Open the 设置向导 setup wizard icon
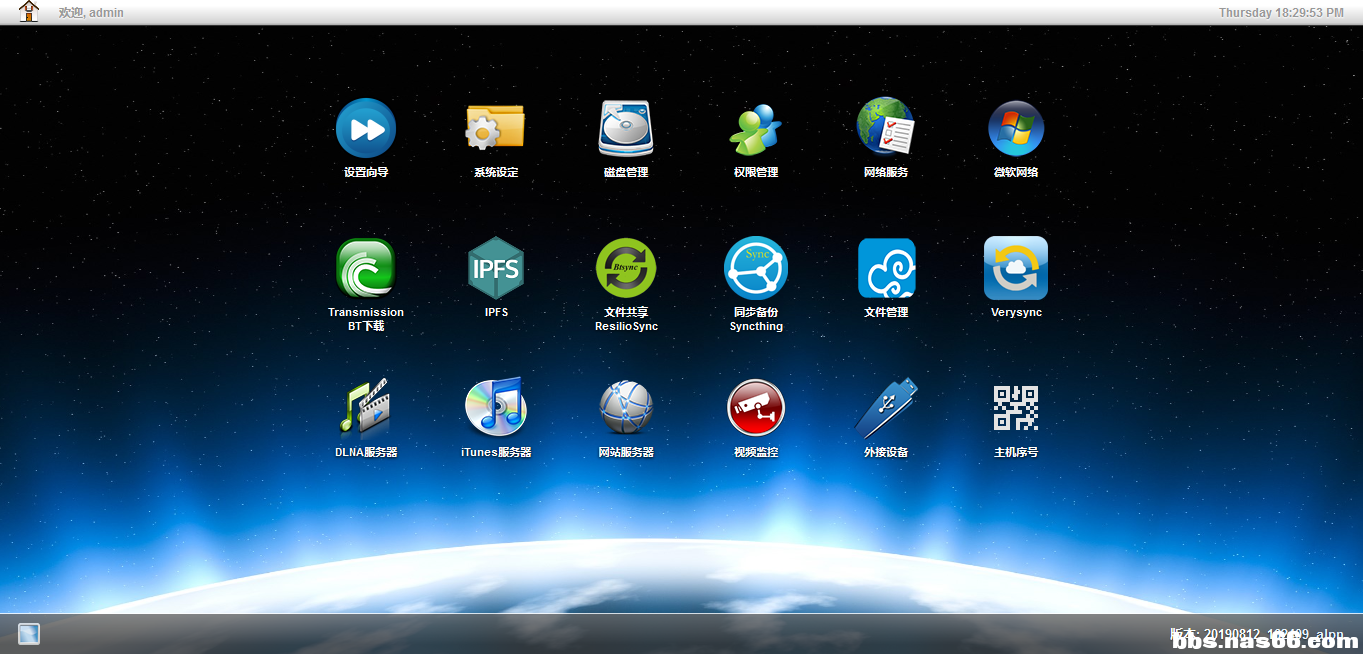Image resolution: width=1363 pixels, height=654 pixels. (x=366, y=128)
